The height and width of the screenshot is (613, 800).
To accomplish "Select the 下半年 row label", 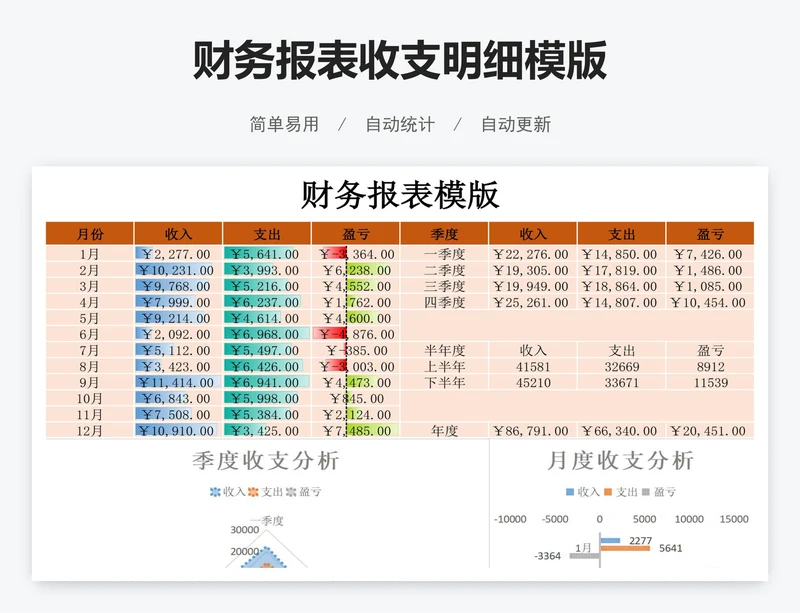I will (444, 382).
